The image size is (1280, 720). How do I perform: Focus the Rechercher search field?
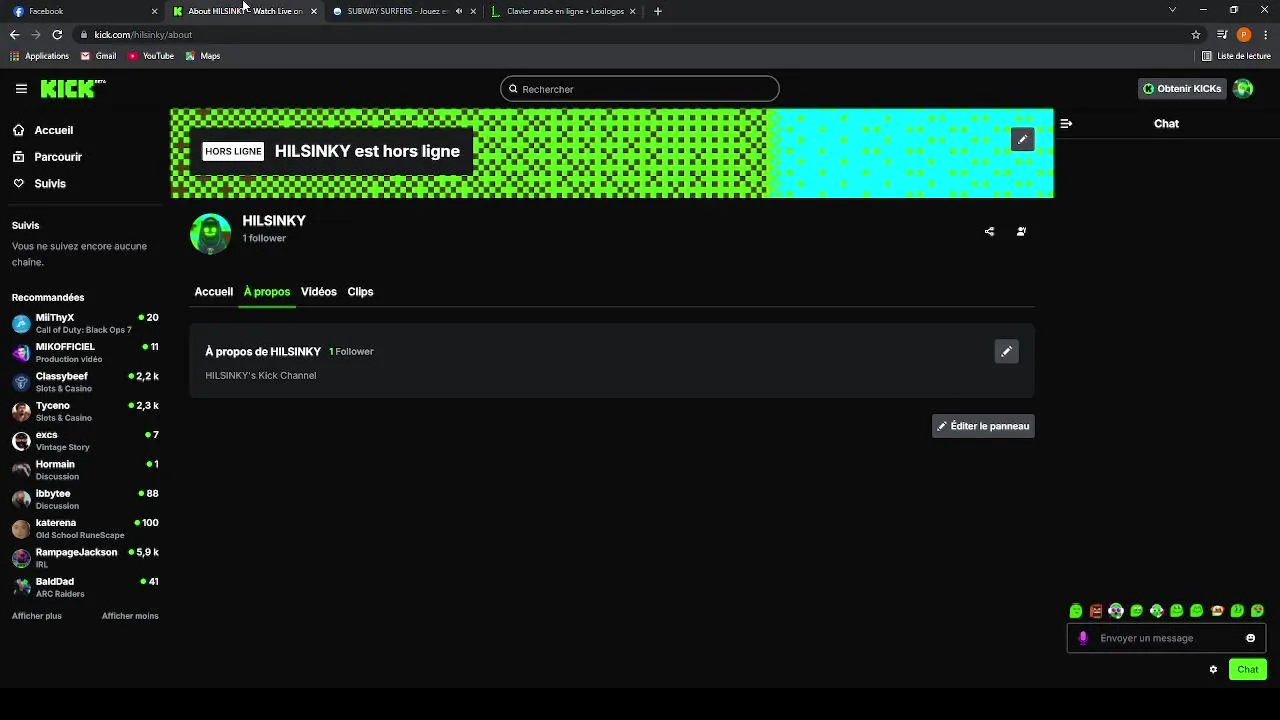coord(640,89)
